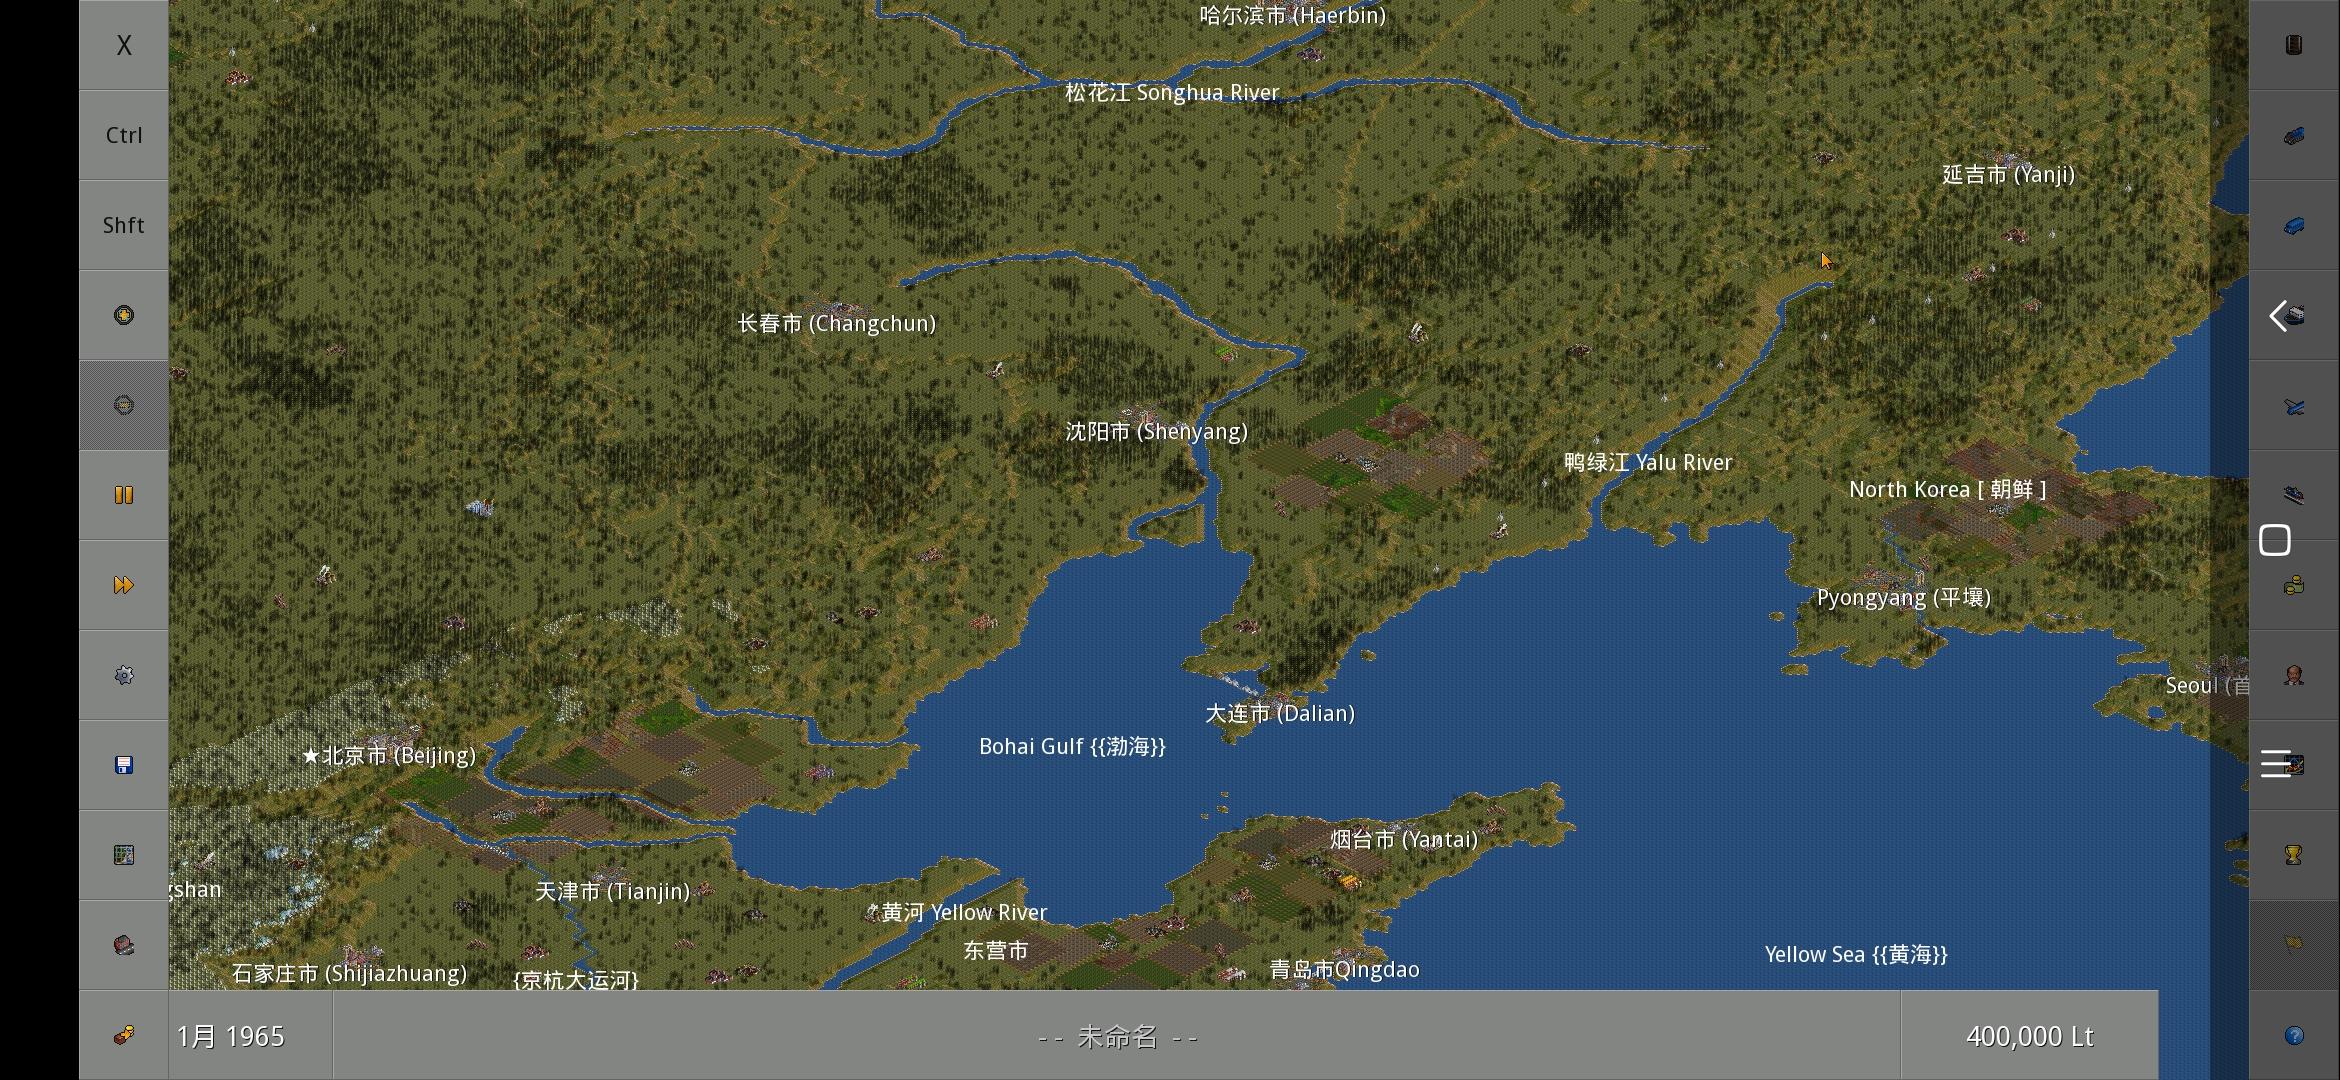Tap the Android back arrow
Viewport: 2340px width, 1080px height.
[2278, 316]
